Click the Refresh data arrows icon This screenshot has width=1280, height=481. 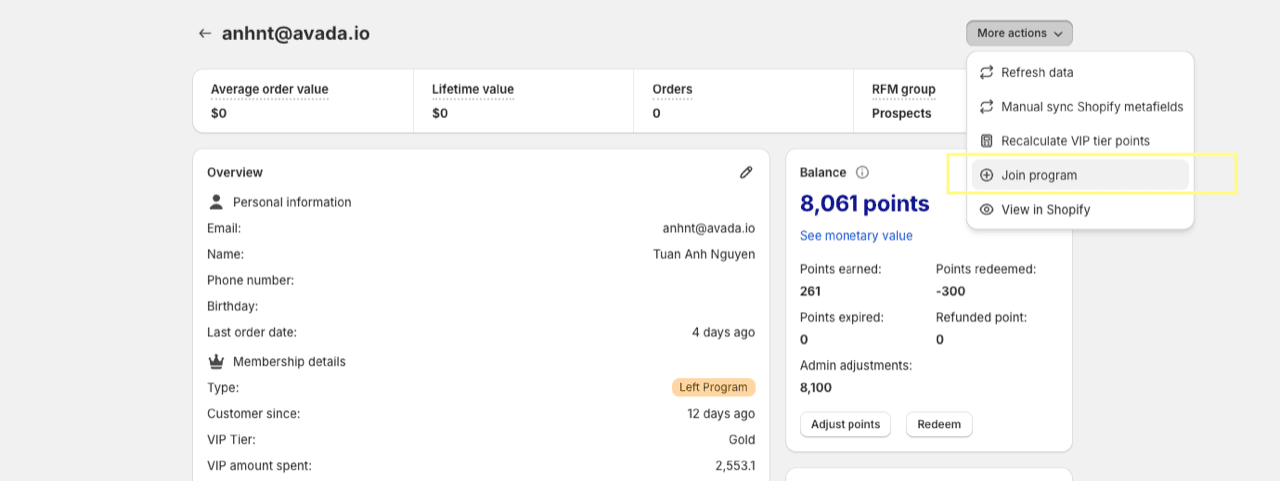987,72
